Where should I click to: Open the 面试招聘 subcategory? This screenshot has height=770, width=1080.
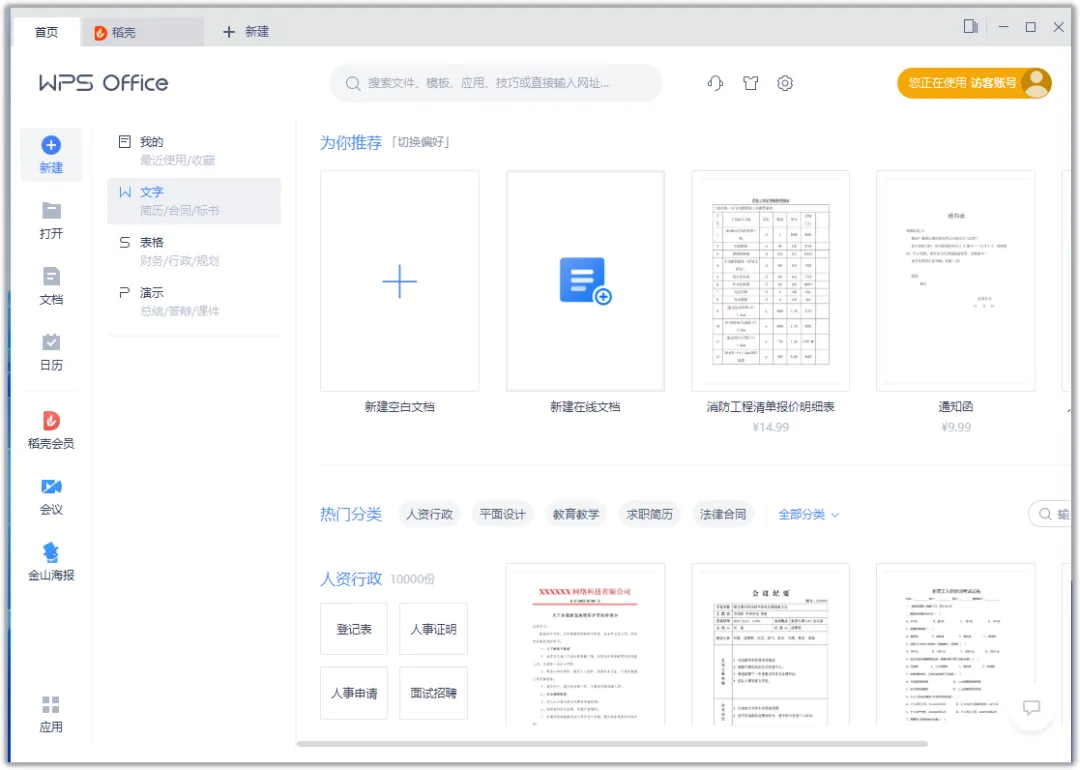click(433, 693)
